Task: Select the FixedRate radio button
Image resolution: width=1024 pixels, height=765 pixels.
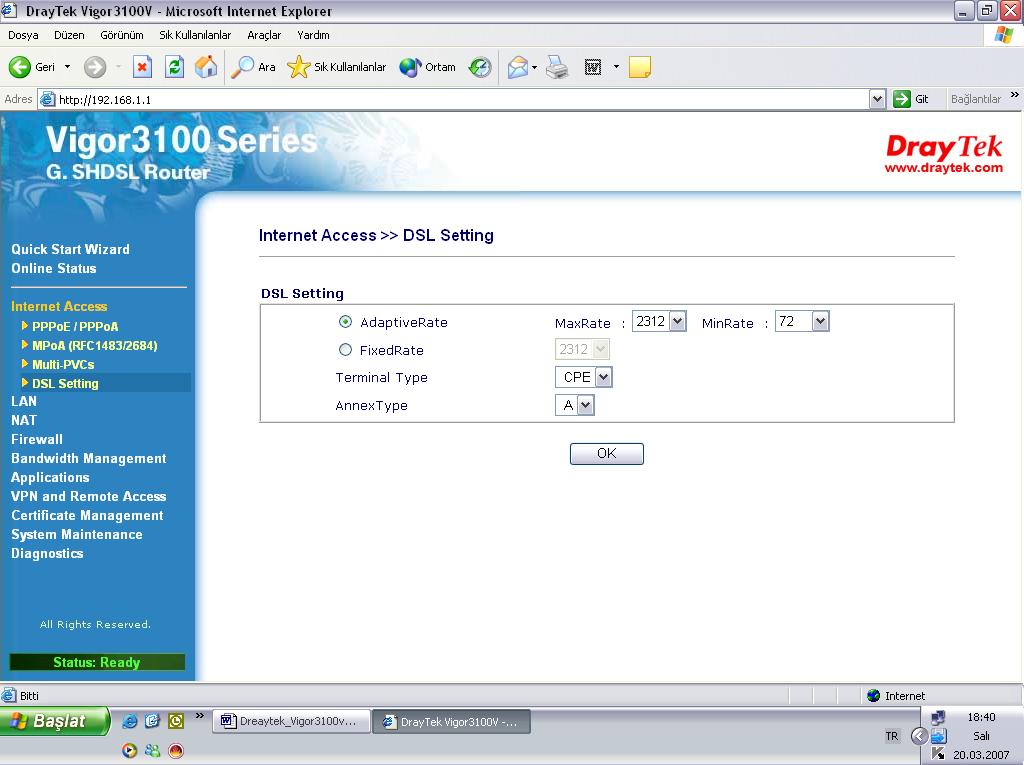Action: pyautogui.click(x=346, y=350)
